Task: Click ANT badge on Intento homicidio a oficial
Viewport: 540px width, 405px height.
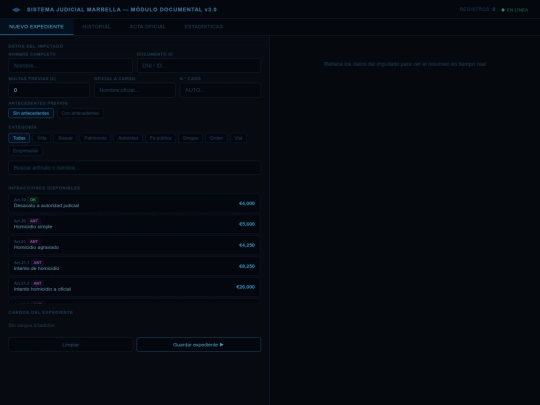Action: point(38,283)
